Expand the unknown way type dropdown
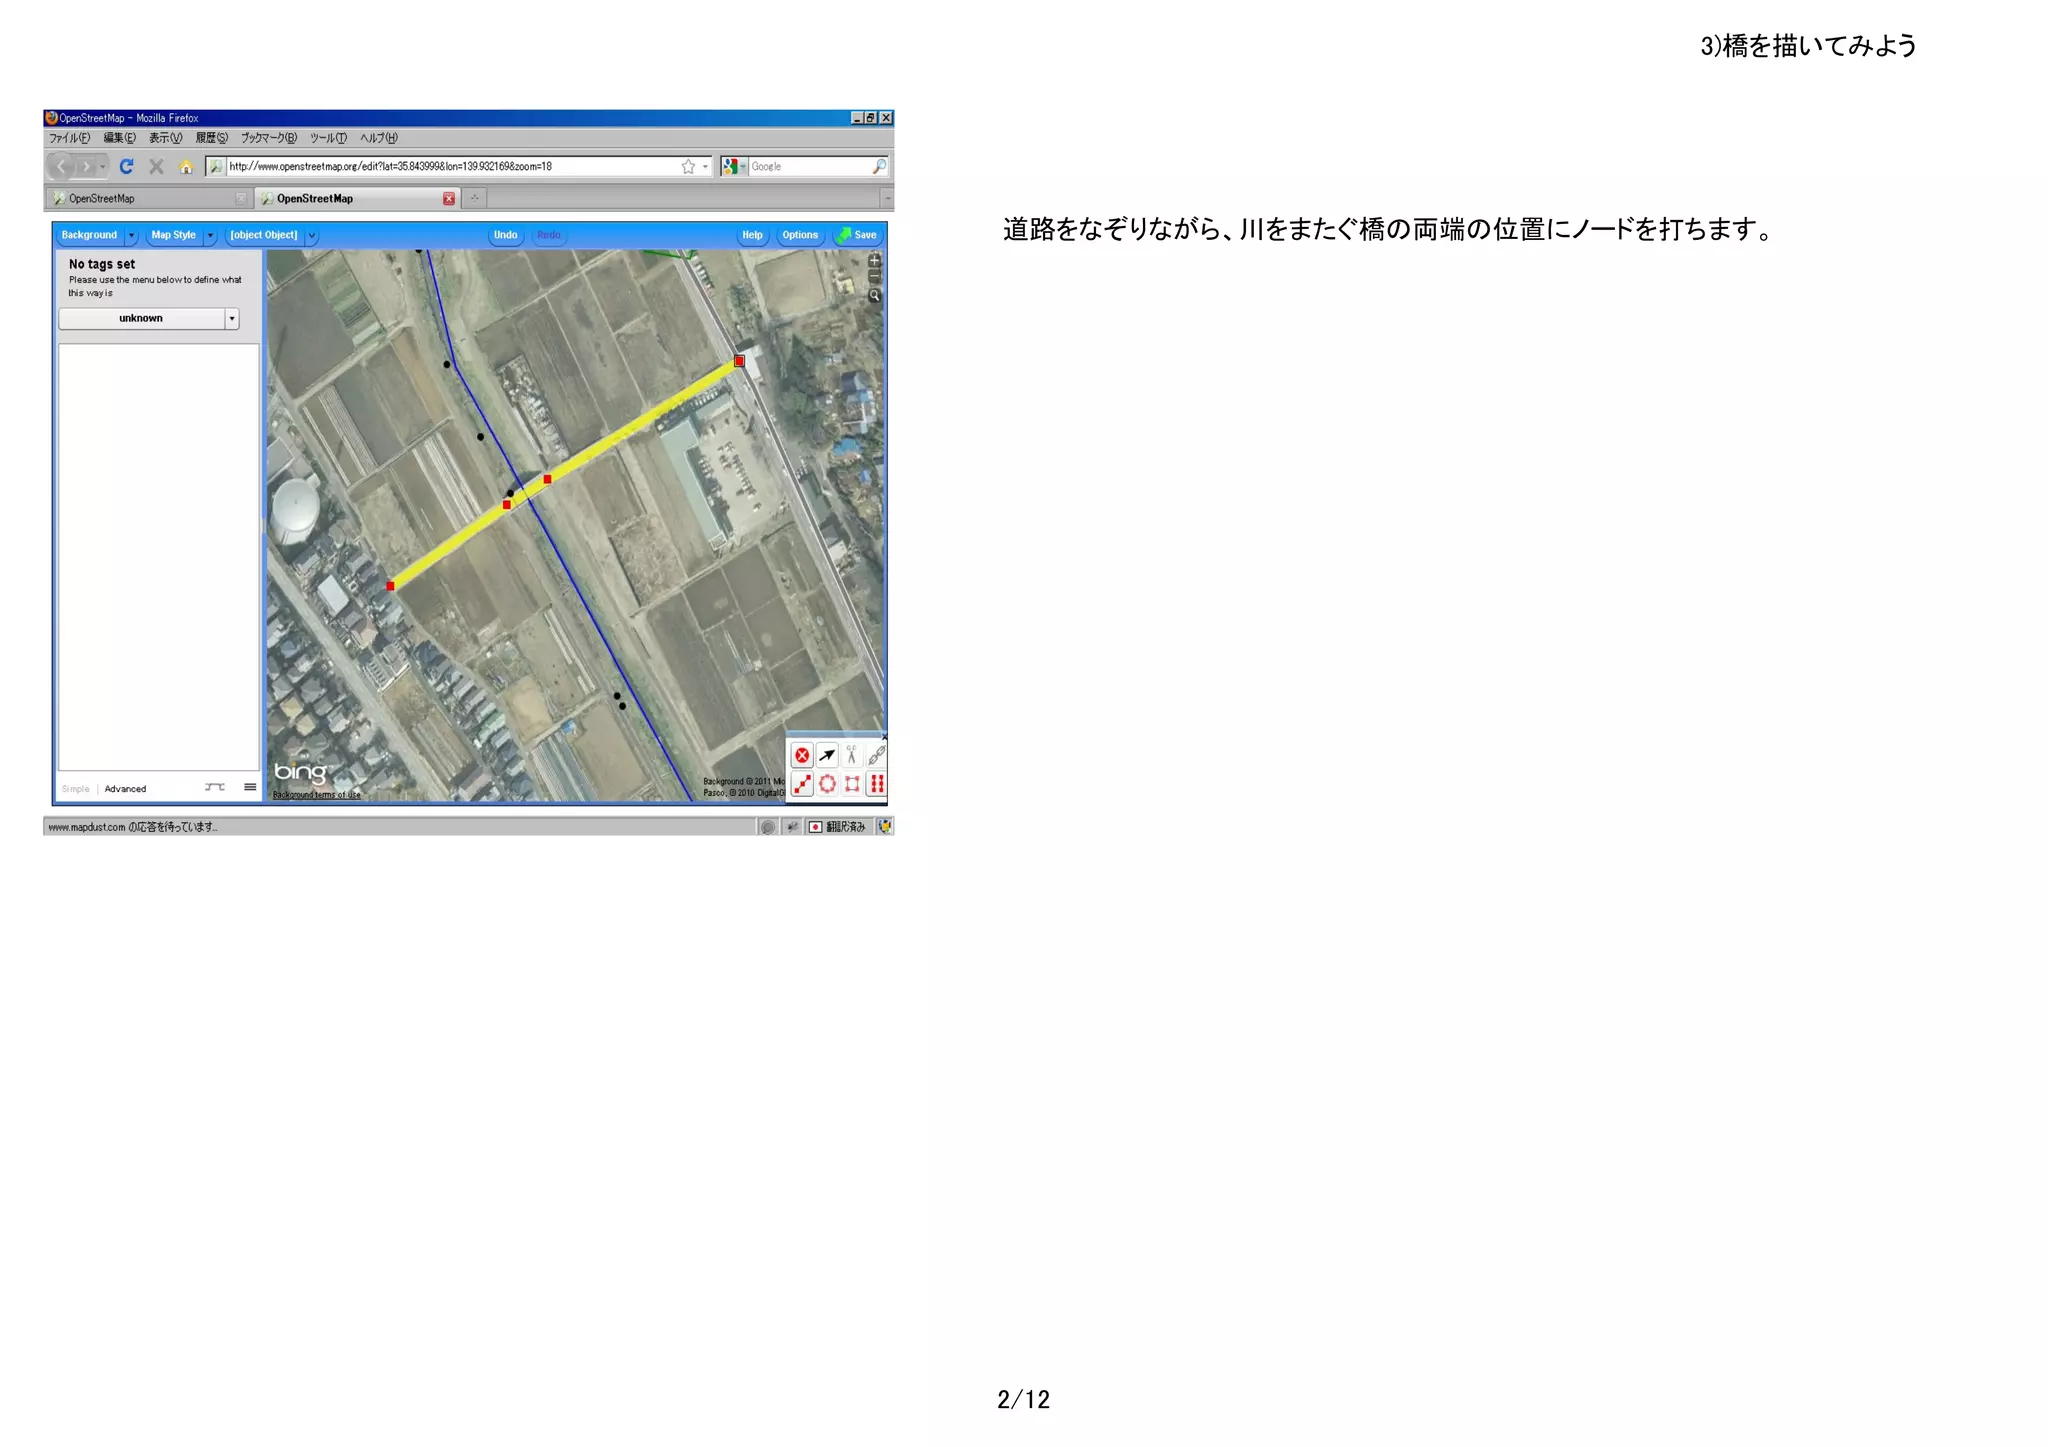Image resolution: width=2048 pixels, height=1447 pixels. [x=232, y=319]
